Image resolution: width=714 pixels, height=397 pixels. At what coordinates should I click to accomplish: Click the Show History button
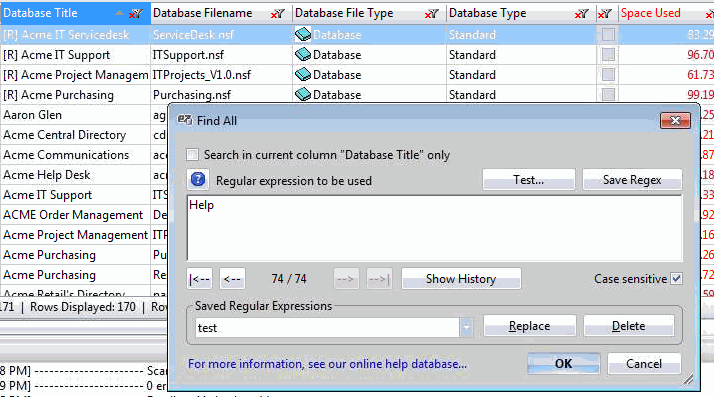(461, 279)
